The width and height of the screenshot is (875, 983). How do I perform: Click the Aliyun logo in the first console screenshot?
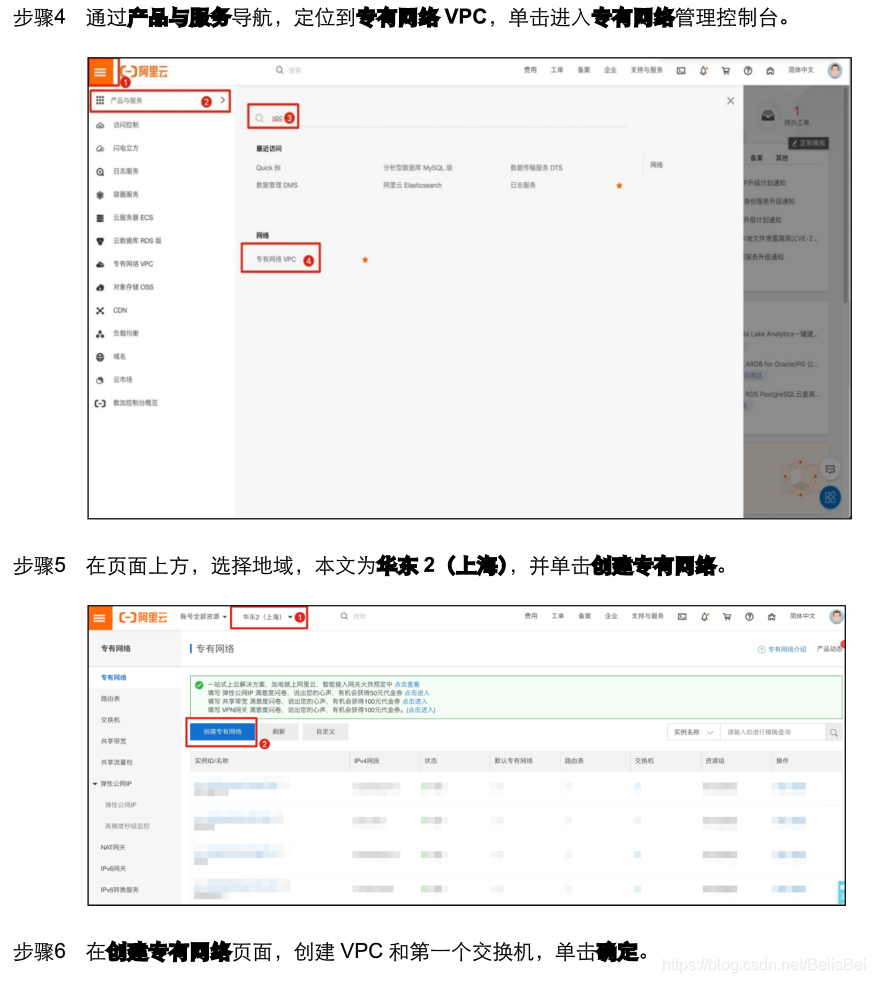coord(144,71)
